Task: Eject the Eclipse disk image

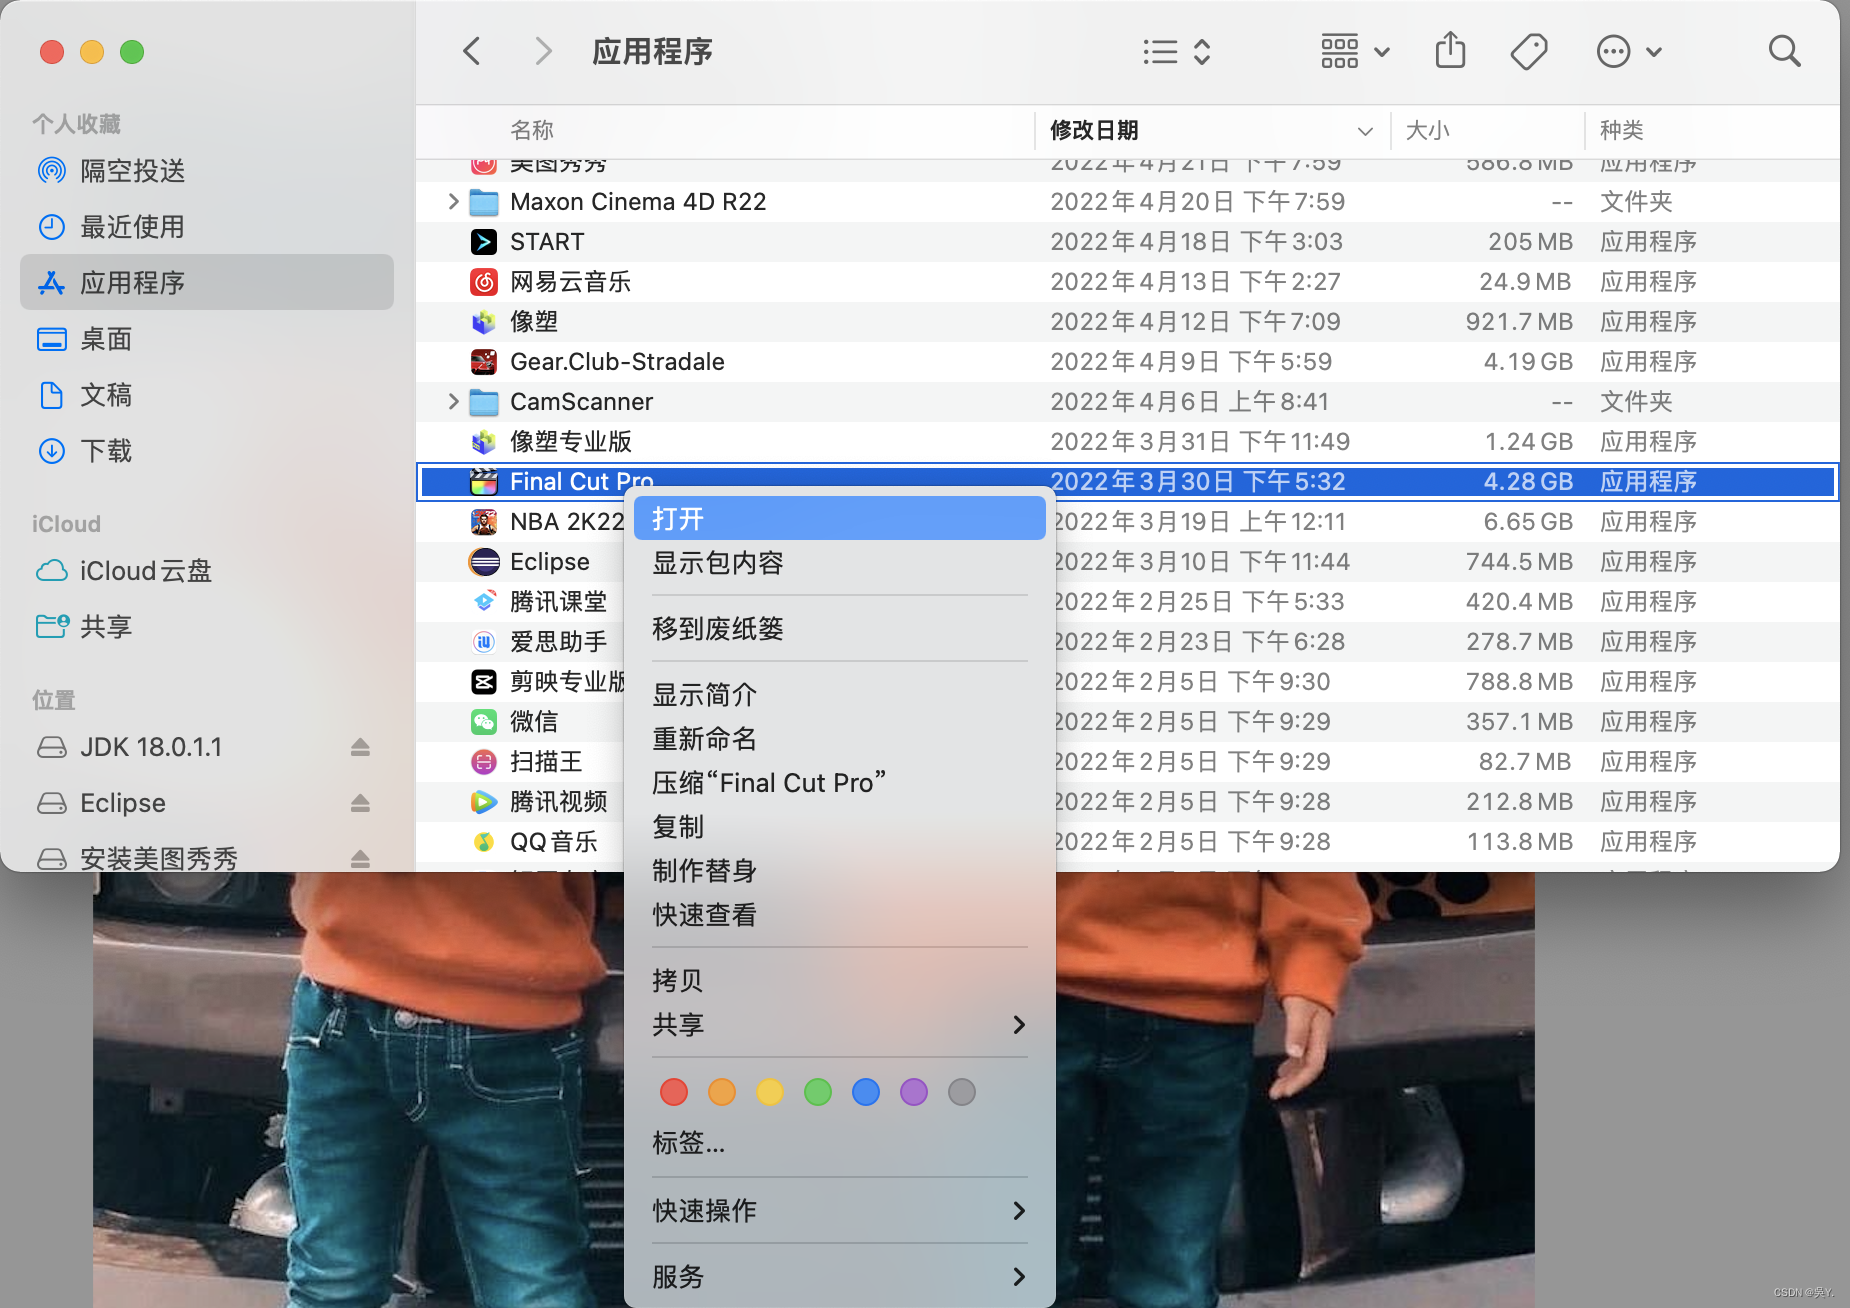Action: click(x=360, y=803)
